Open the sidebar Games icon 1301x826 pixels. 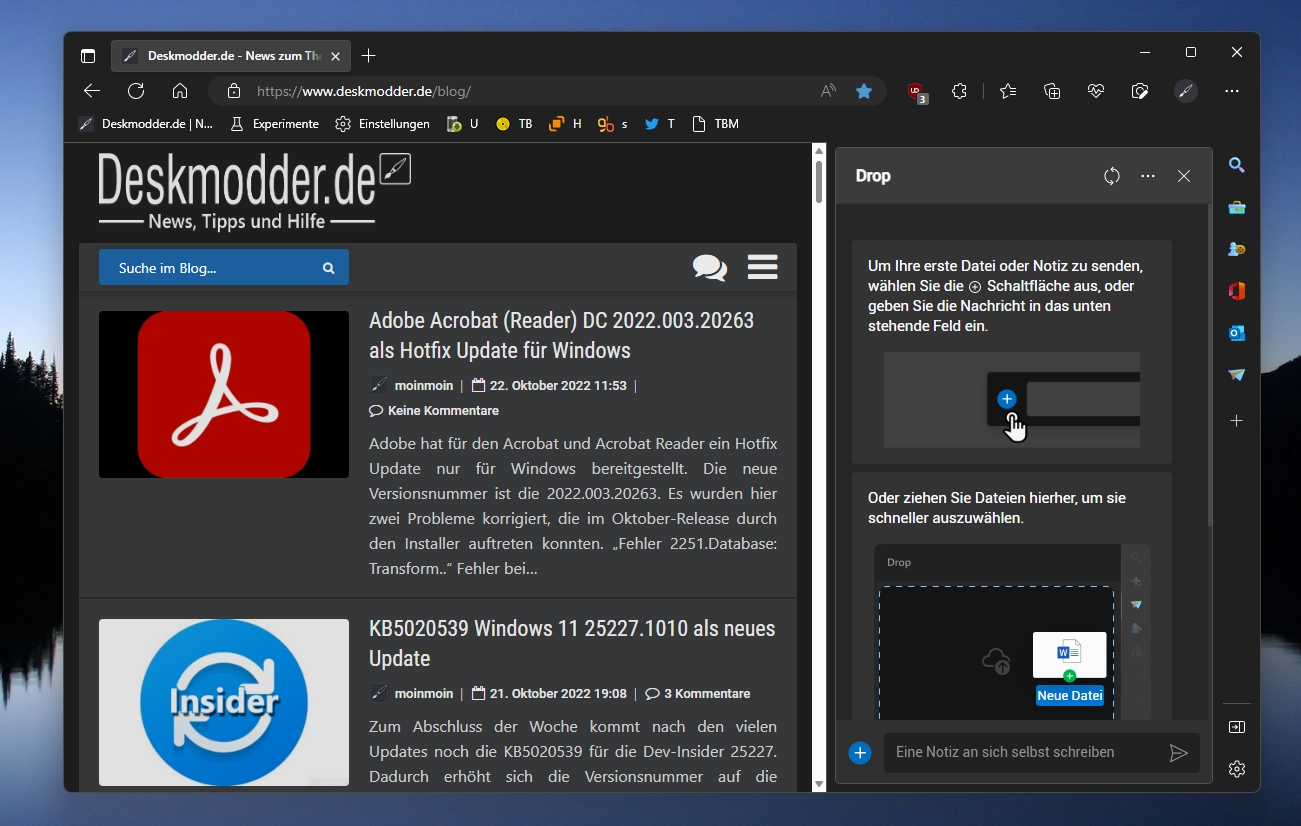[1237, 249]
